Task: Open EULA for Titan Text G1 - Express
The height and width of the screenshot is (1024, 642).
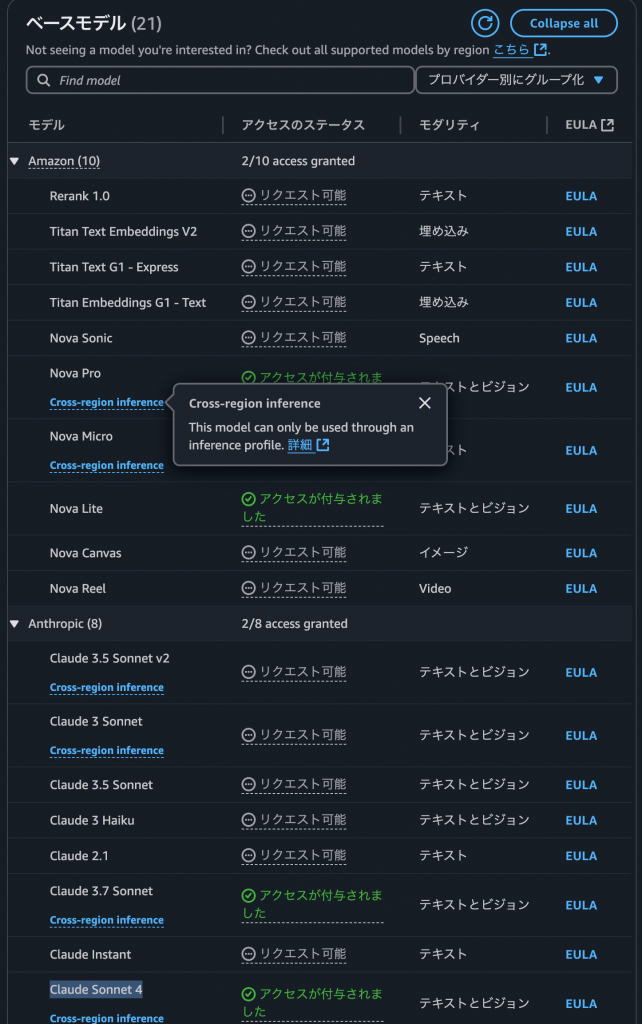Action: click(x=581, y=267)
